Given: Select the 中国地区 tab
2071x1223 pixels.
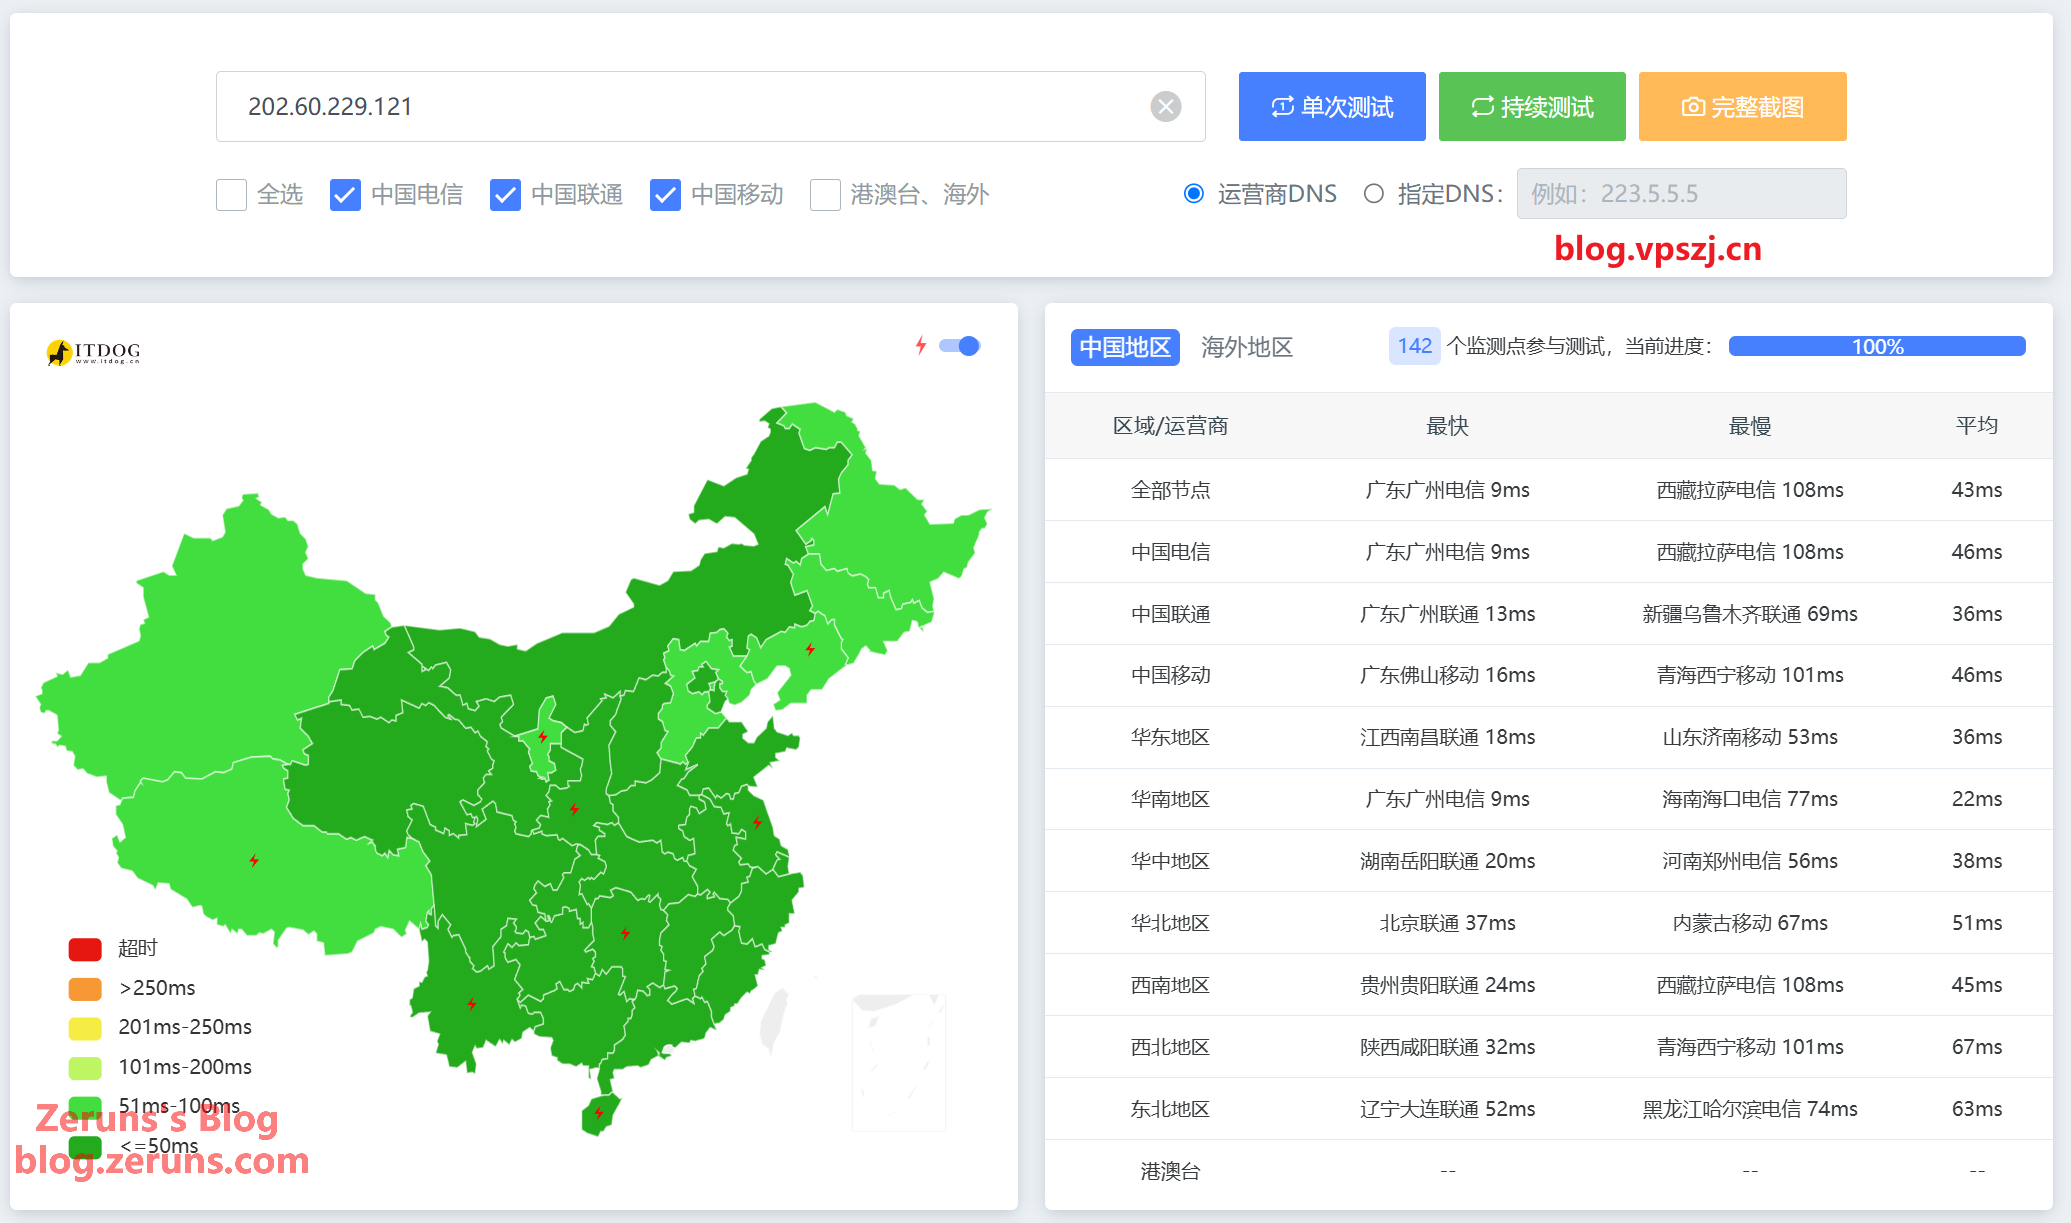Looking at the screenshot, I should click(1125, 347).
